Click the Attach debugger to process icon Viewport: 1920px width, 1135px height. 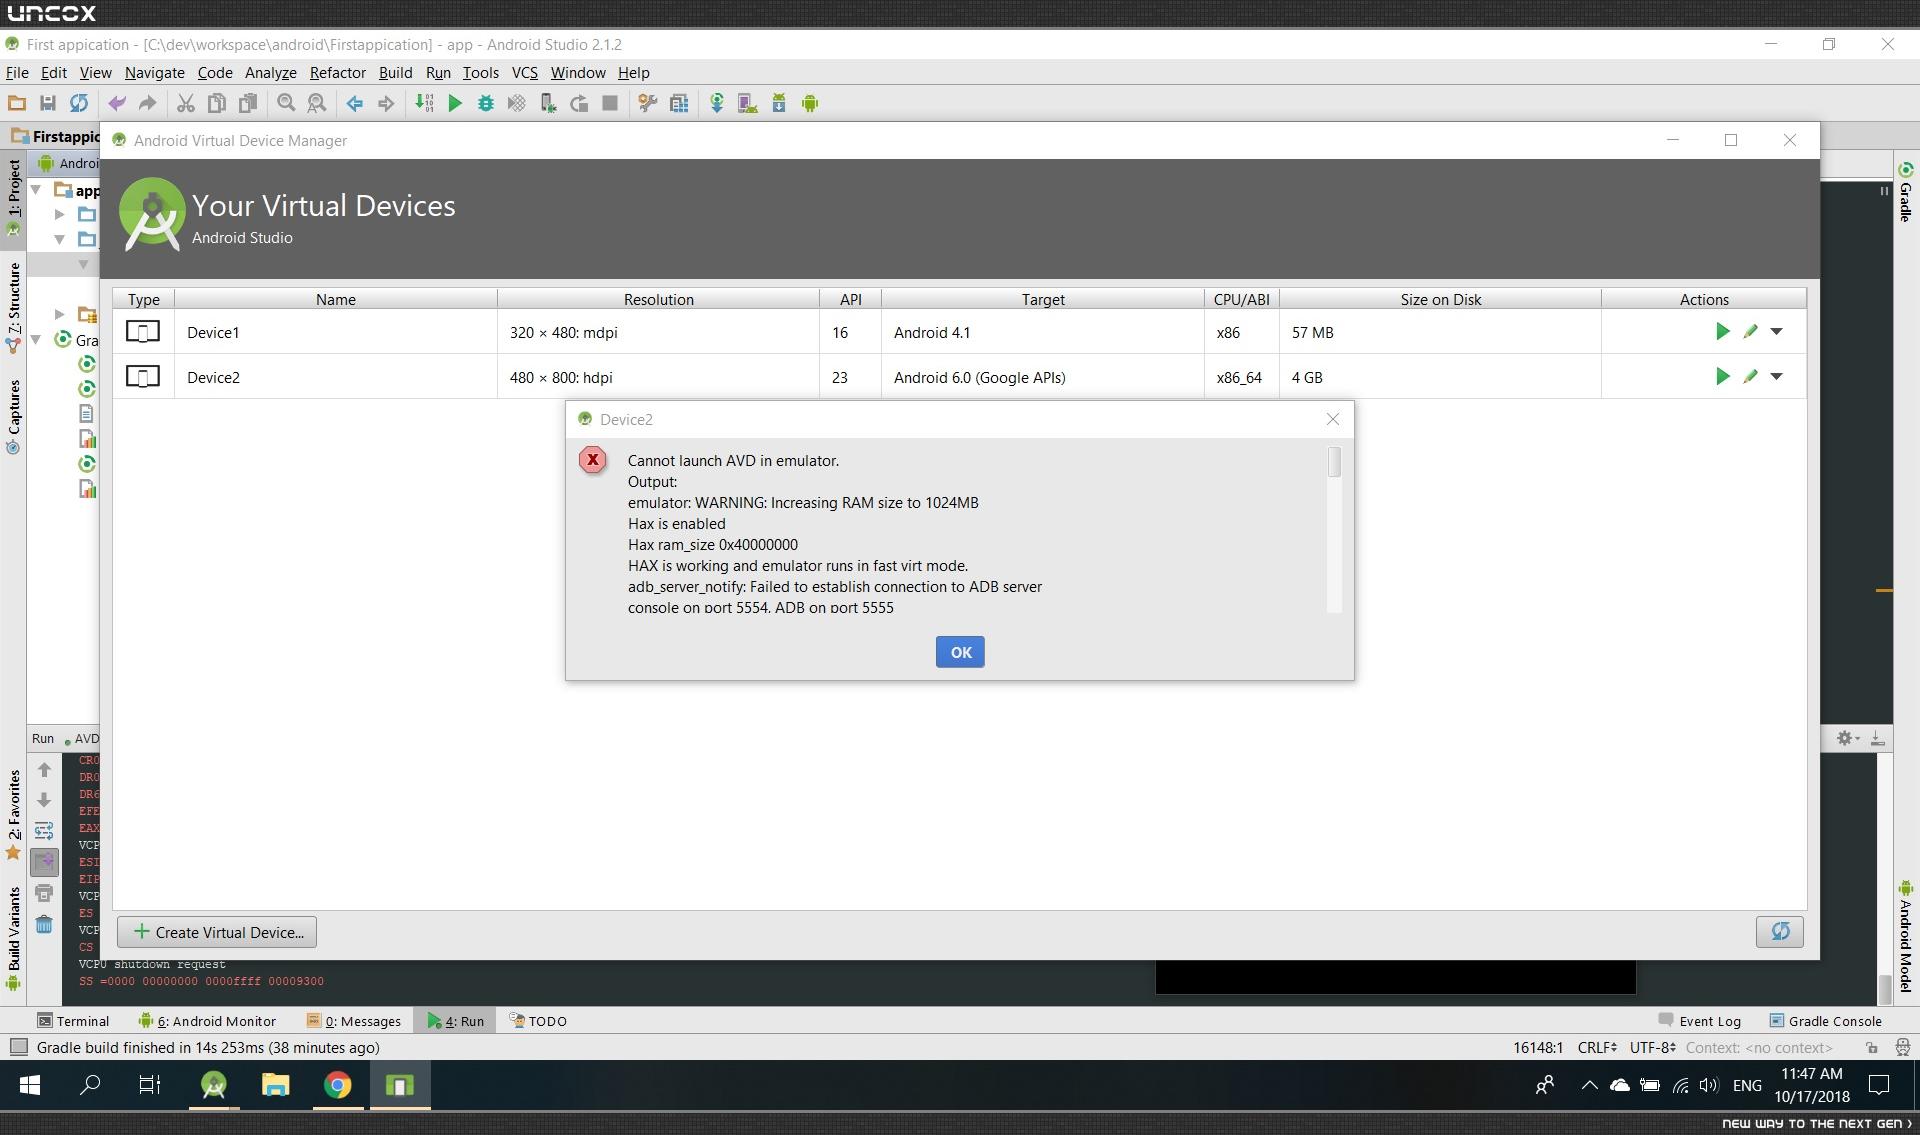pyautogui.click(x=548, y=103)
